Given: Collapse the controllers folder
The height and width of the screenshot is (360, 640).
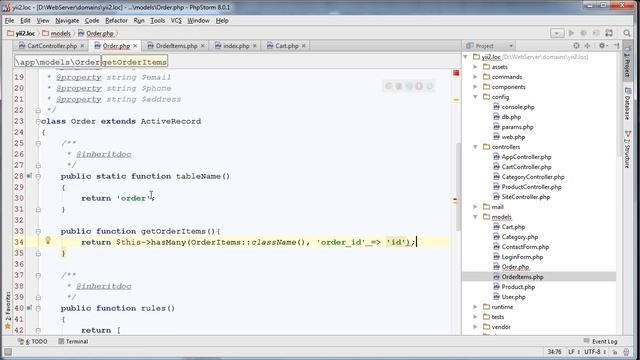Looking at the screenshot, I should 476,147.
